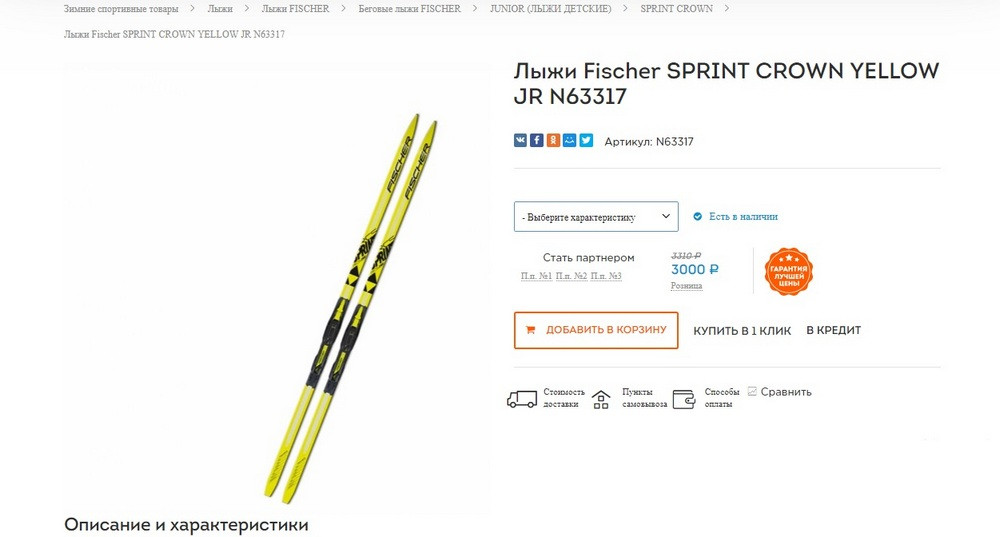Share via Odnoklassniki orange icon
Screen dimensions: 1000x537
point(553,140)
